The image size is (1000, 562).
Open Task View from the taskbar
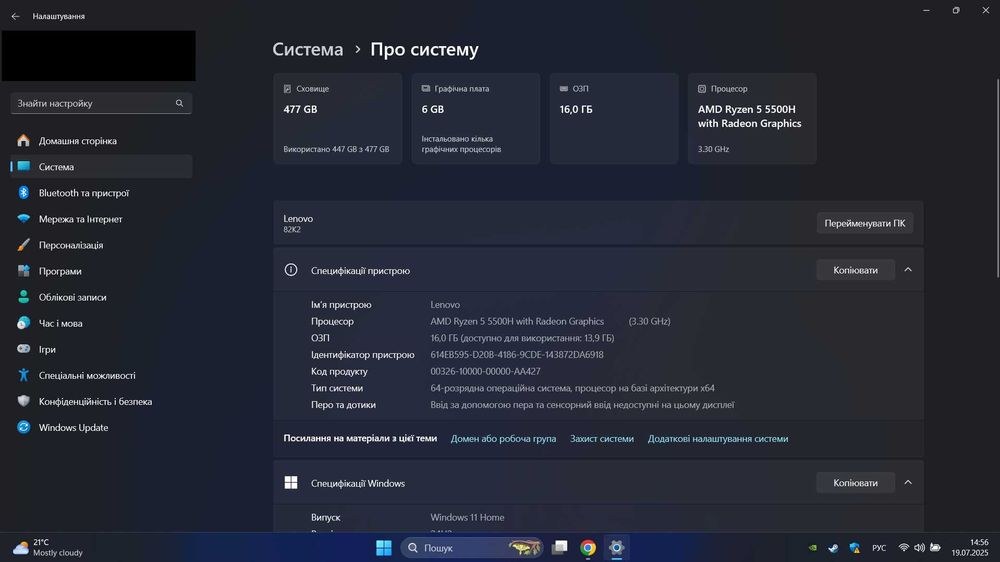coord(559,547)
